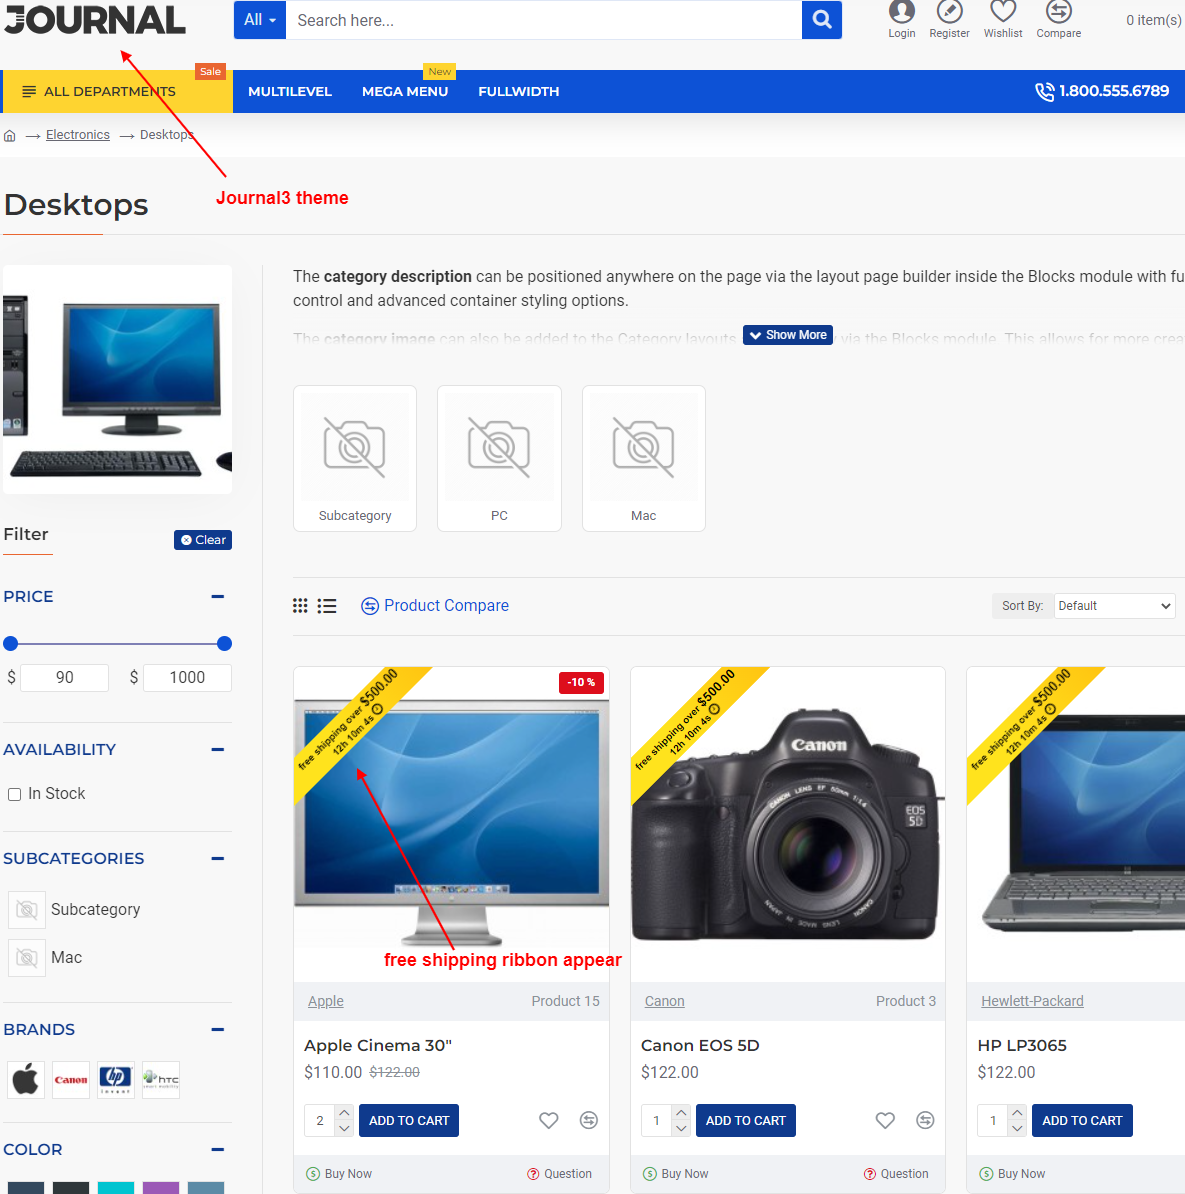Click the search magnifier button

[822, 20]
